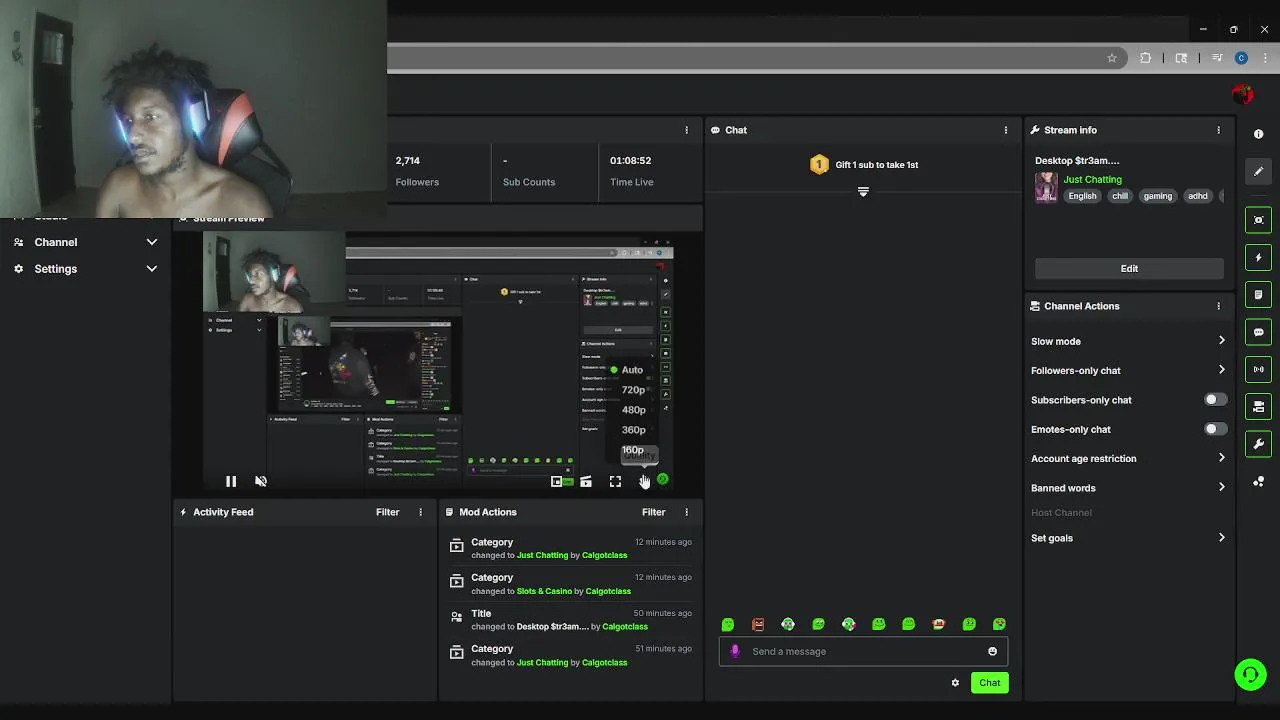
Task: Collapse the pinned gift sub banner
Action: (x=863, y=192)
